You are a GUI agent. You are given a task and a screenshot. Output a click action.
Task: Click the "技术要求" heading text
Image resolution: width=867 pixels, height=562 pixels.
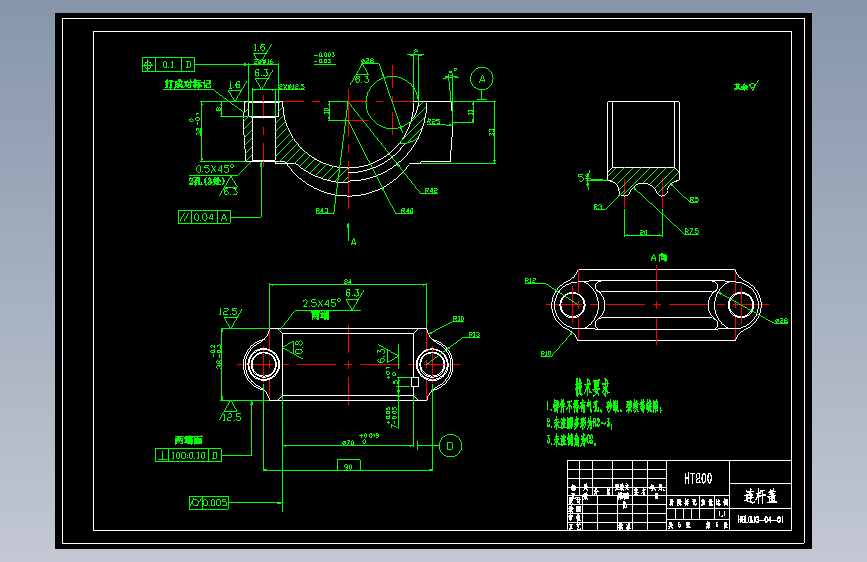click(592, 387)
